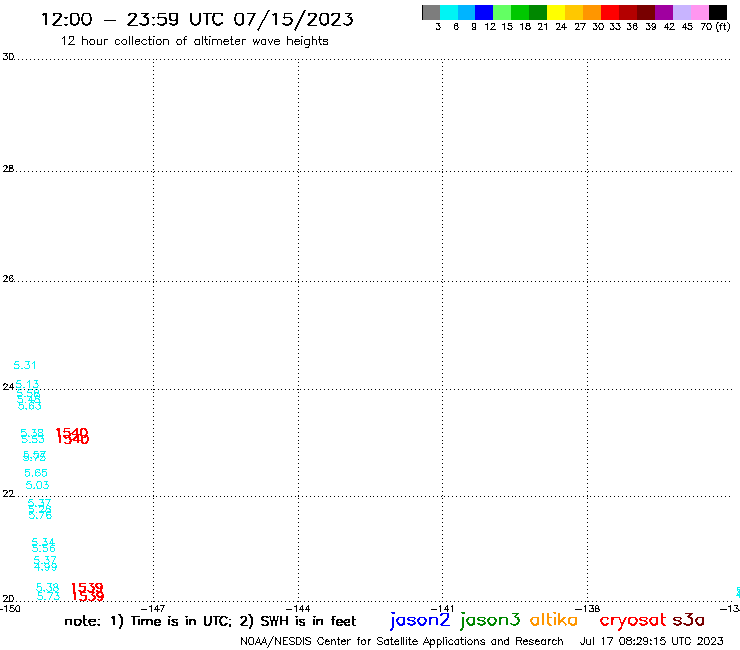Select the orange swatch in the color bar

(592, 12)
